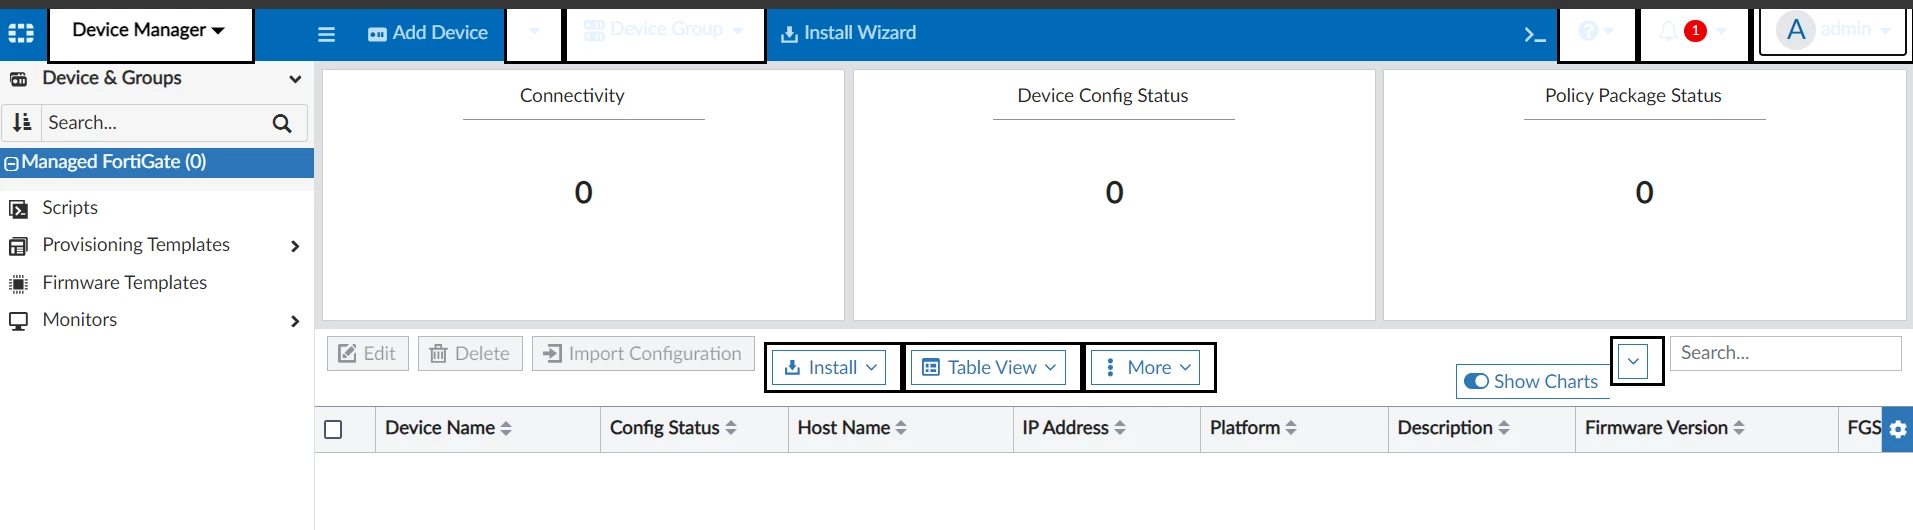Launch the Install Wizard
1913x530 pixels.
[848, 33]
